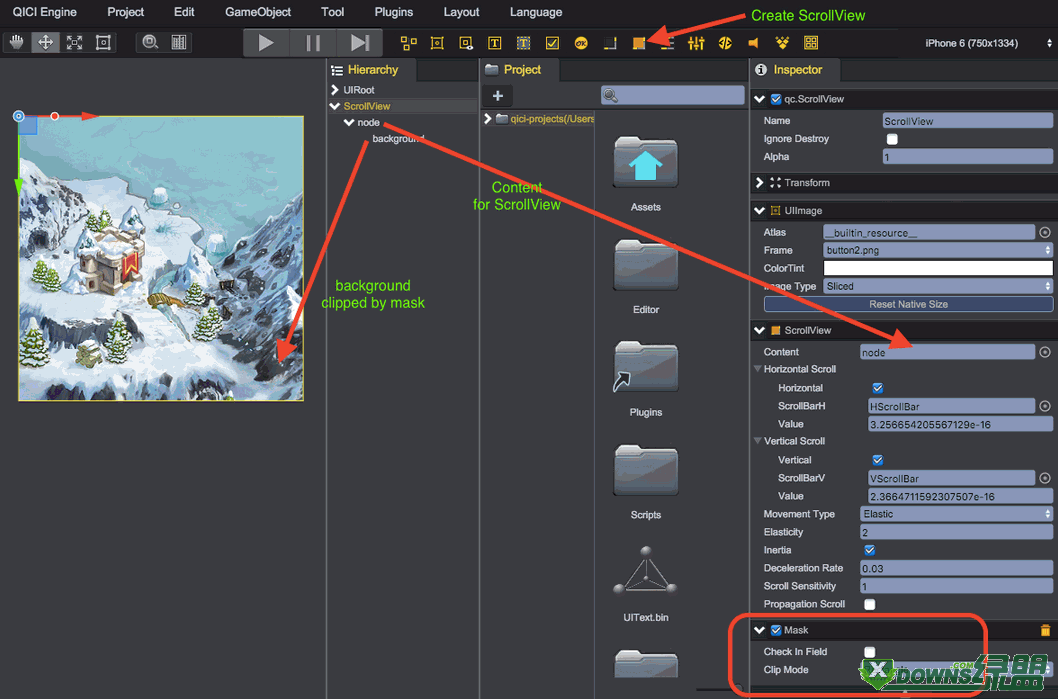1058x699 pixels.
Task: Click the particle dots icon in toolbar
Action: tap(782, 43)
